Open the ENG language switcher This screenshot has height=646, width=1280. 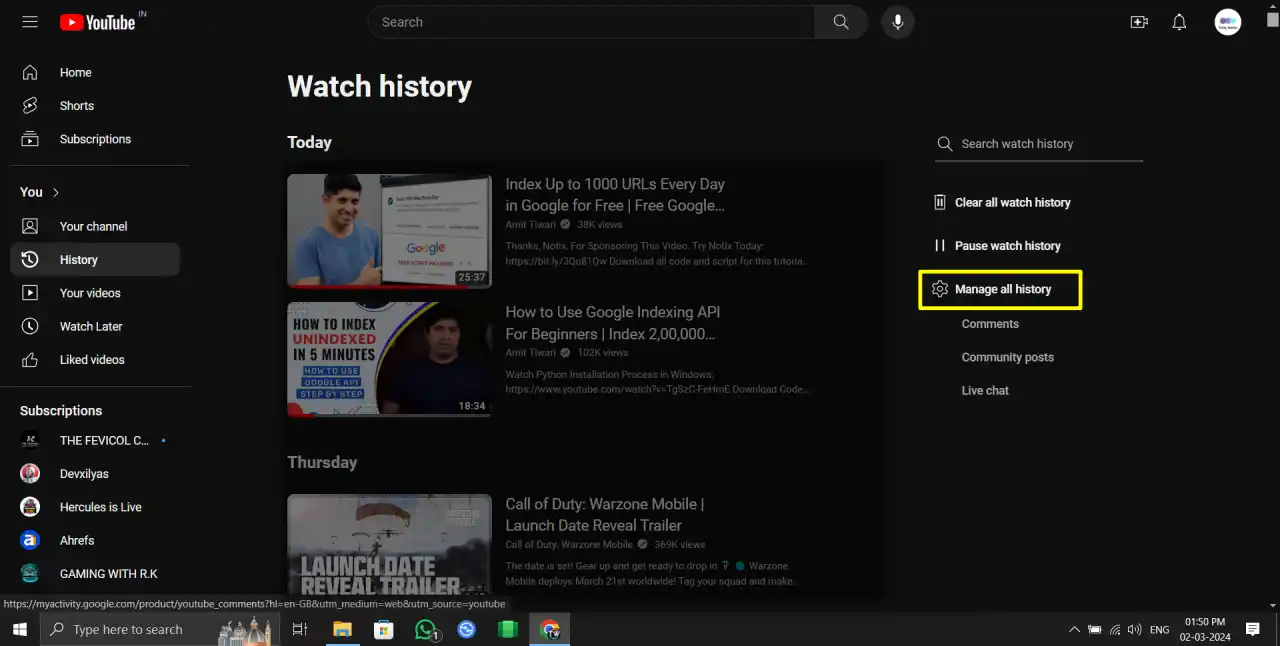pos(1159,629)
